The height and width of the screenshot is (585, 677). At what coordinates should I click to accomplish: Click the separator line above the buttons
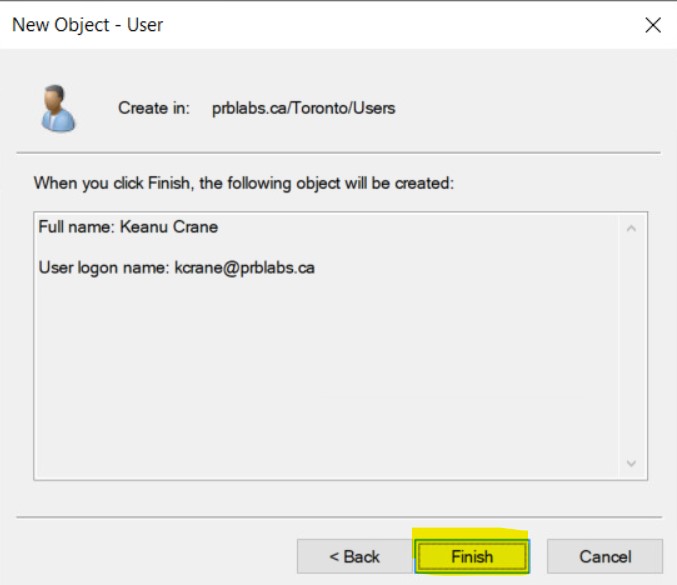pos(338,517)
